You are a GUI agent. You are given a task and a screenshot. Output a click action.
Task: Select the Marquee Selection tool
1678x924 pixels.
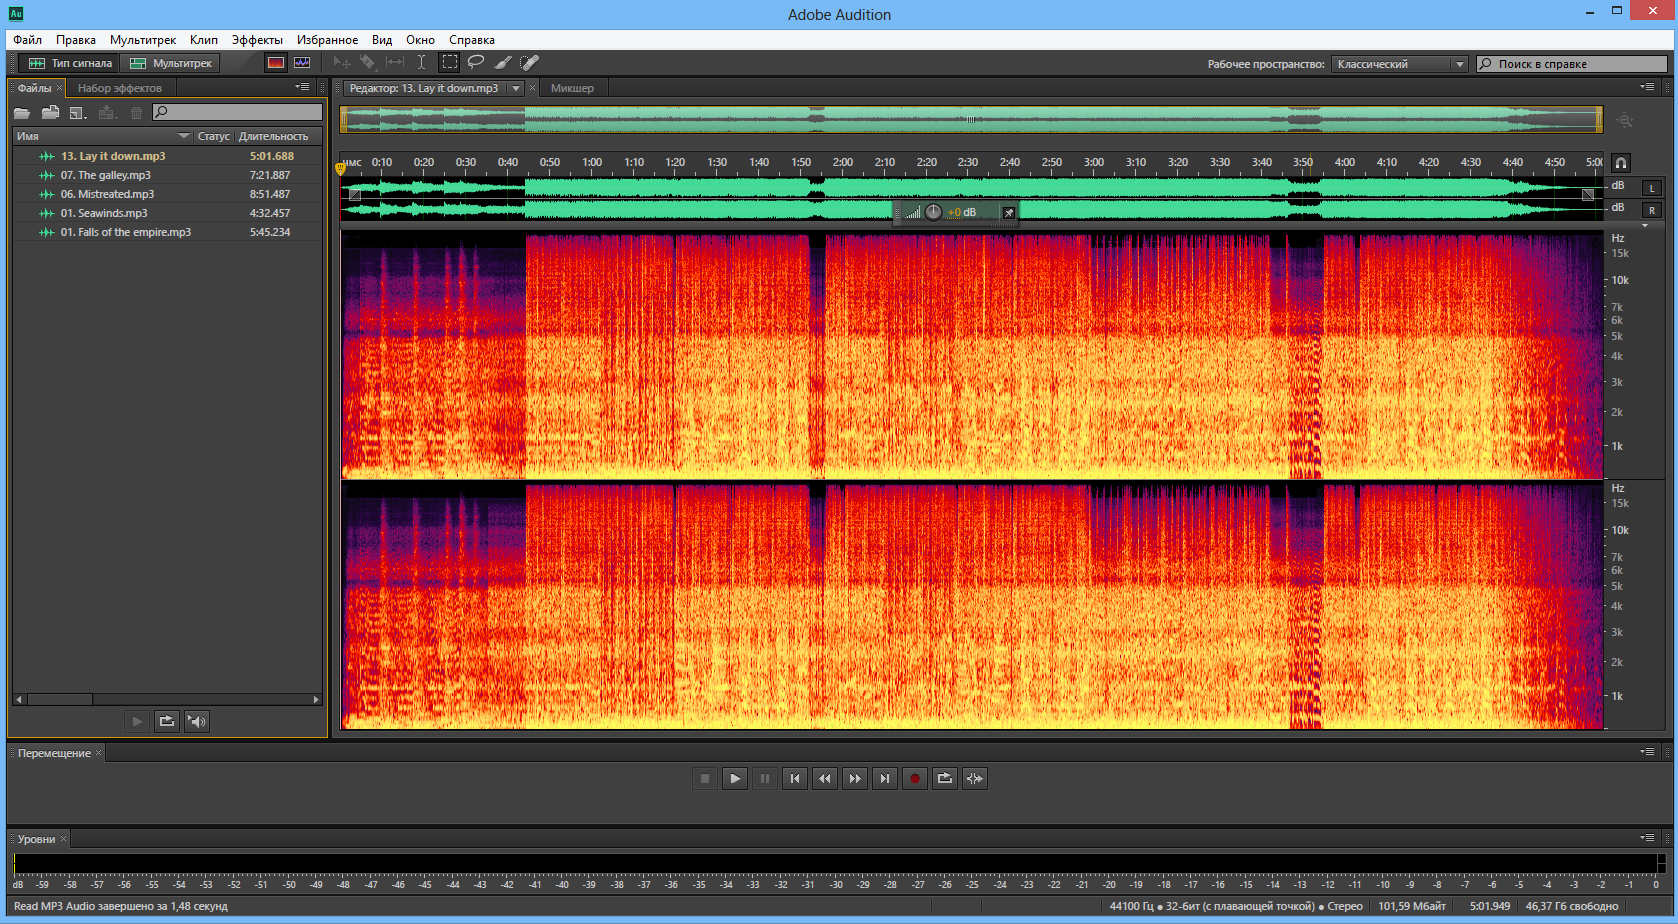450,62
